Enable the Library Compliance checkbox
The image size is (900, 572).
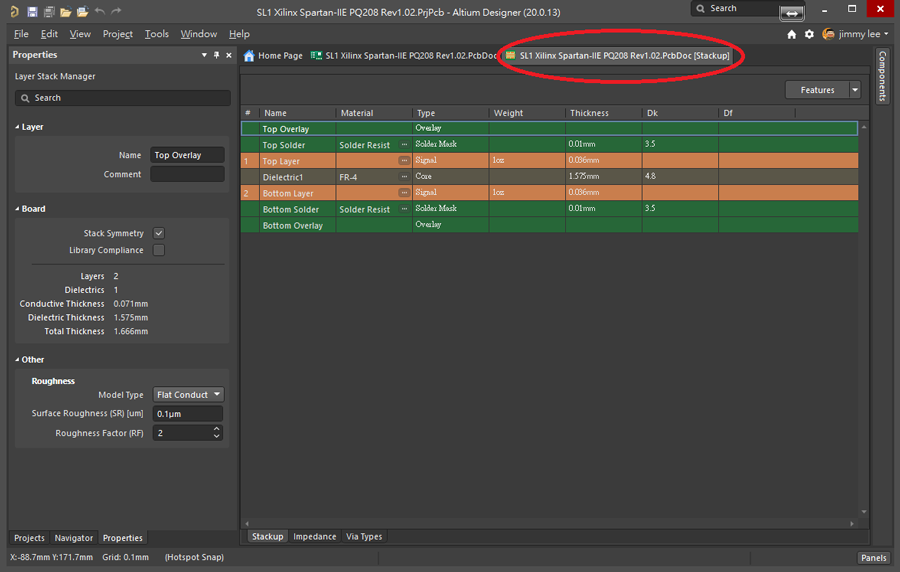158,250
